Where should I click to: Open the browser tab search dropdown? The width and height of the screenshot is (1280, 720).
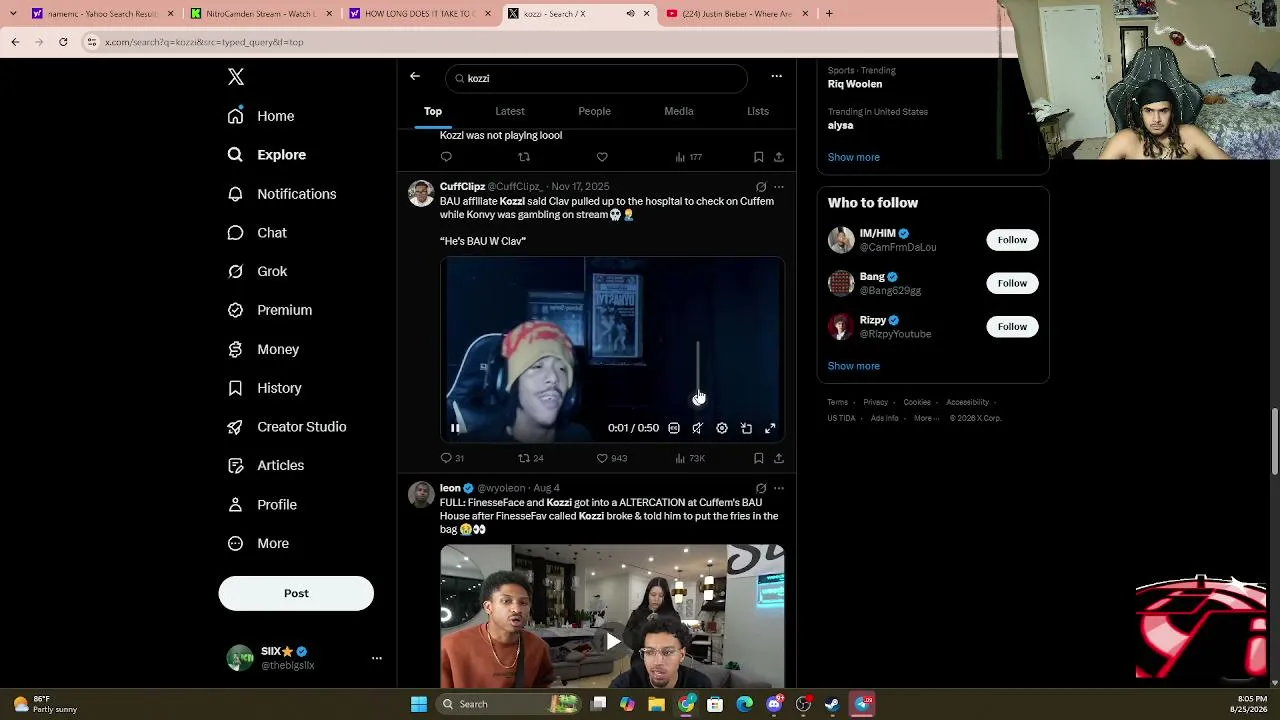pos(13,13)
